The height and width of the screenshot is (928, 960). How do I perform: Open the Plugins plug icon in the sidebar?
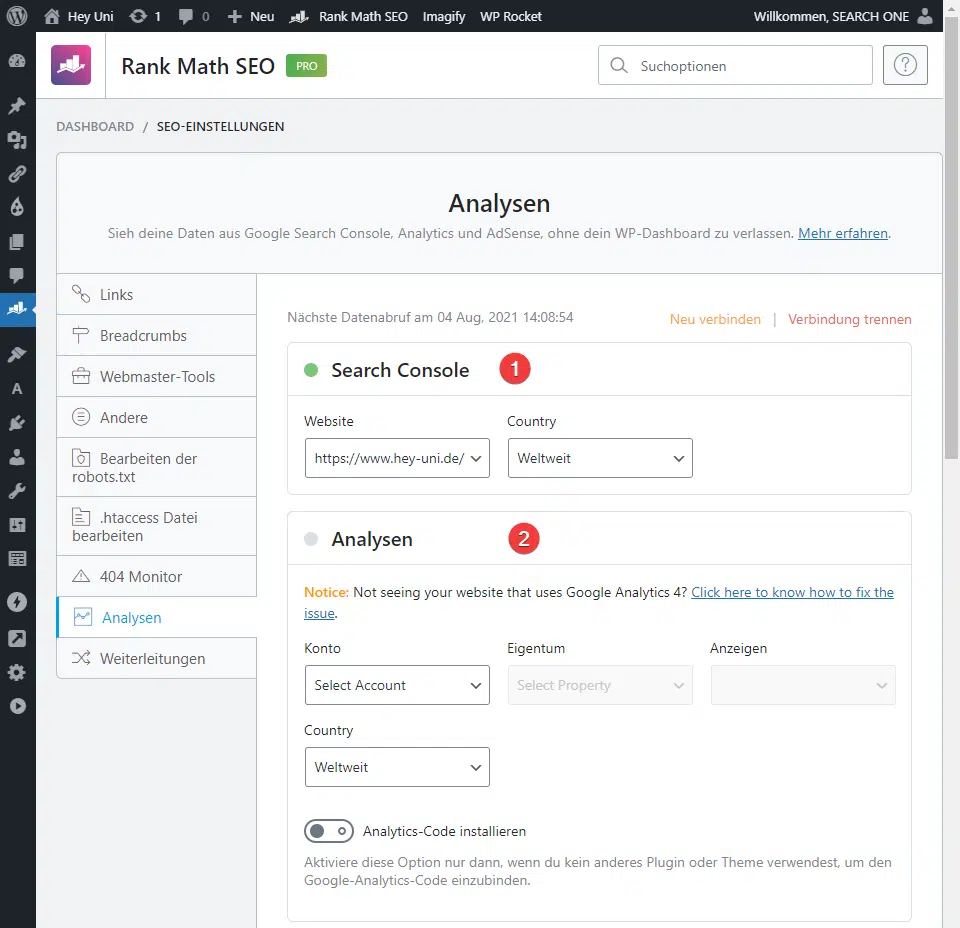pos(18,423)
